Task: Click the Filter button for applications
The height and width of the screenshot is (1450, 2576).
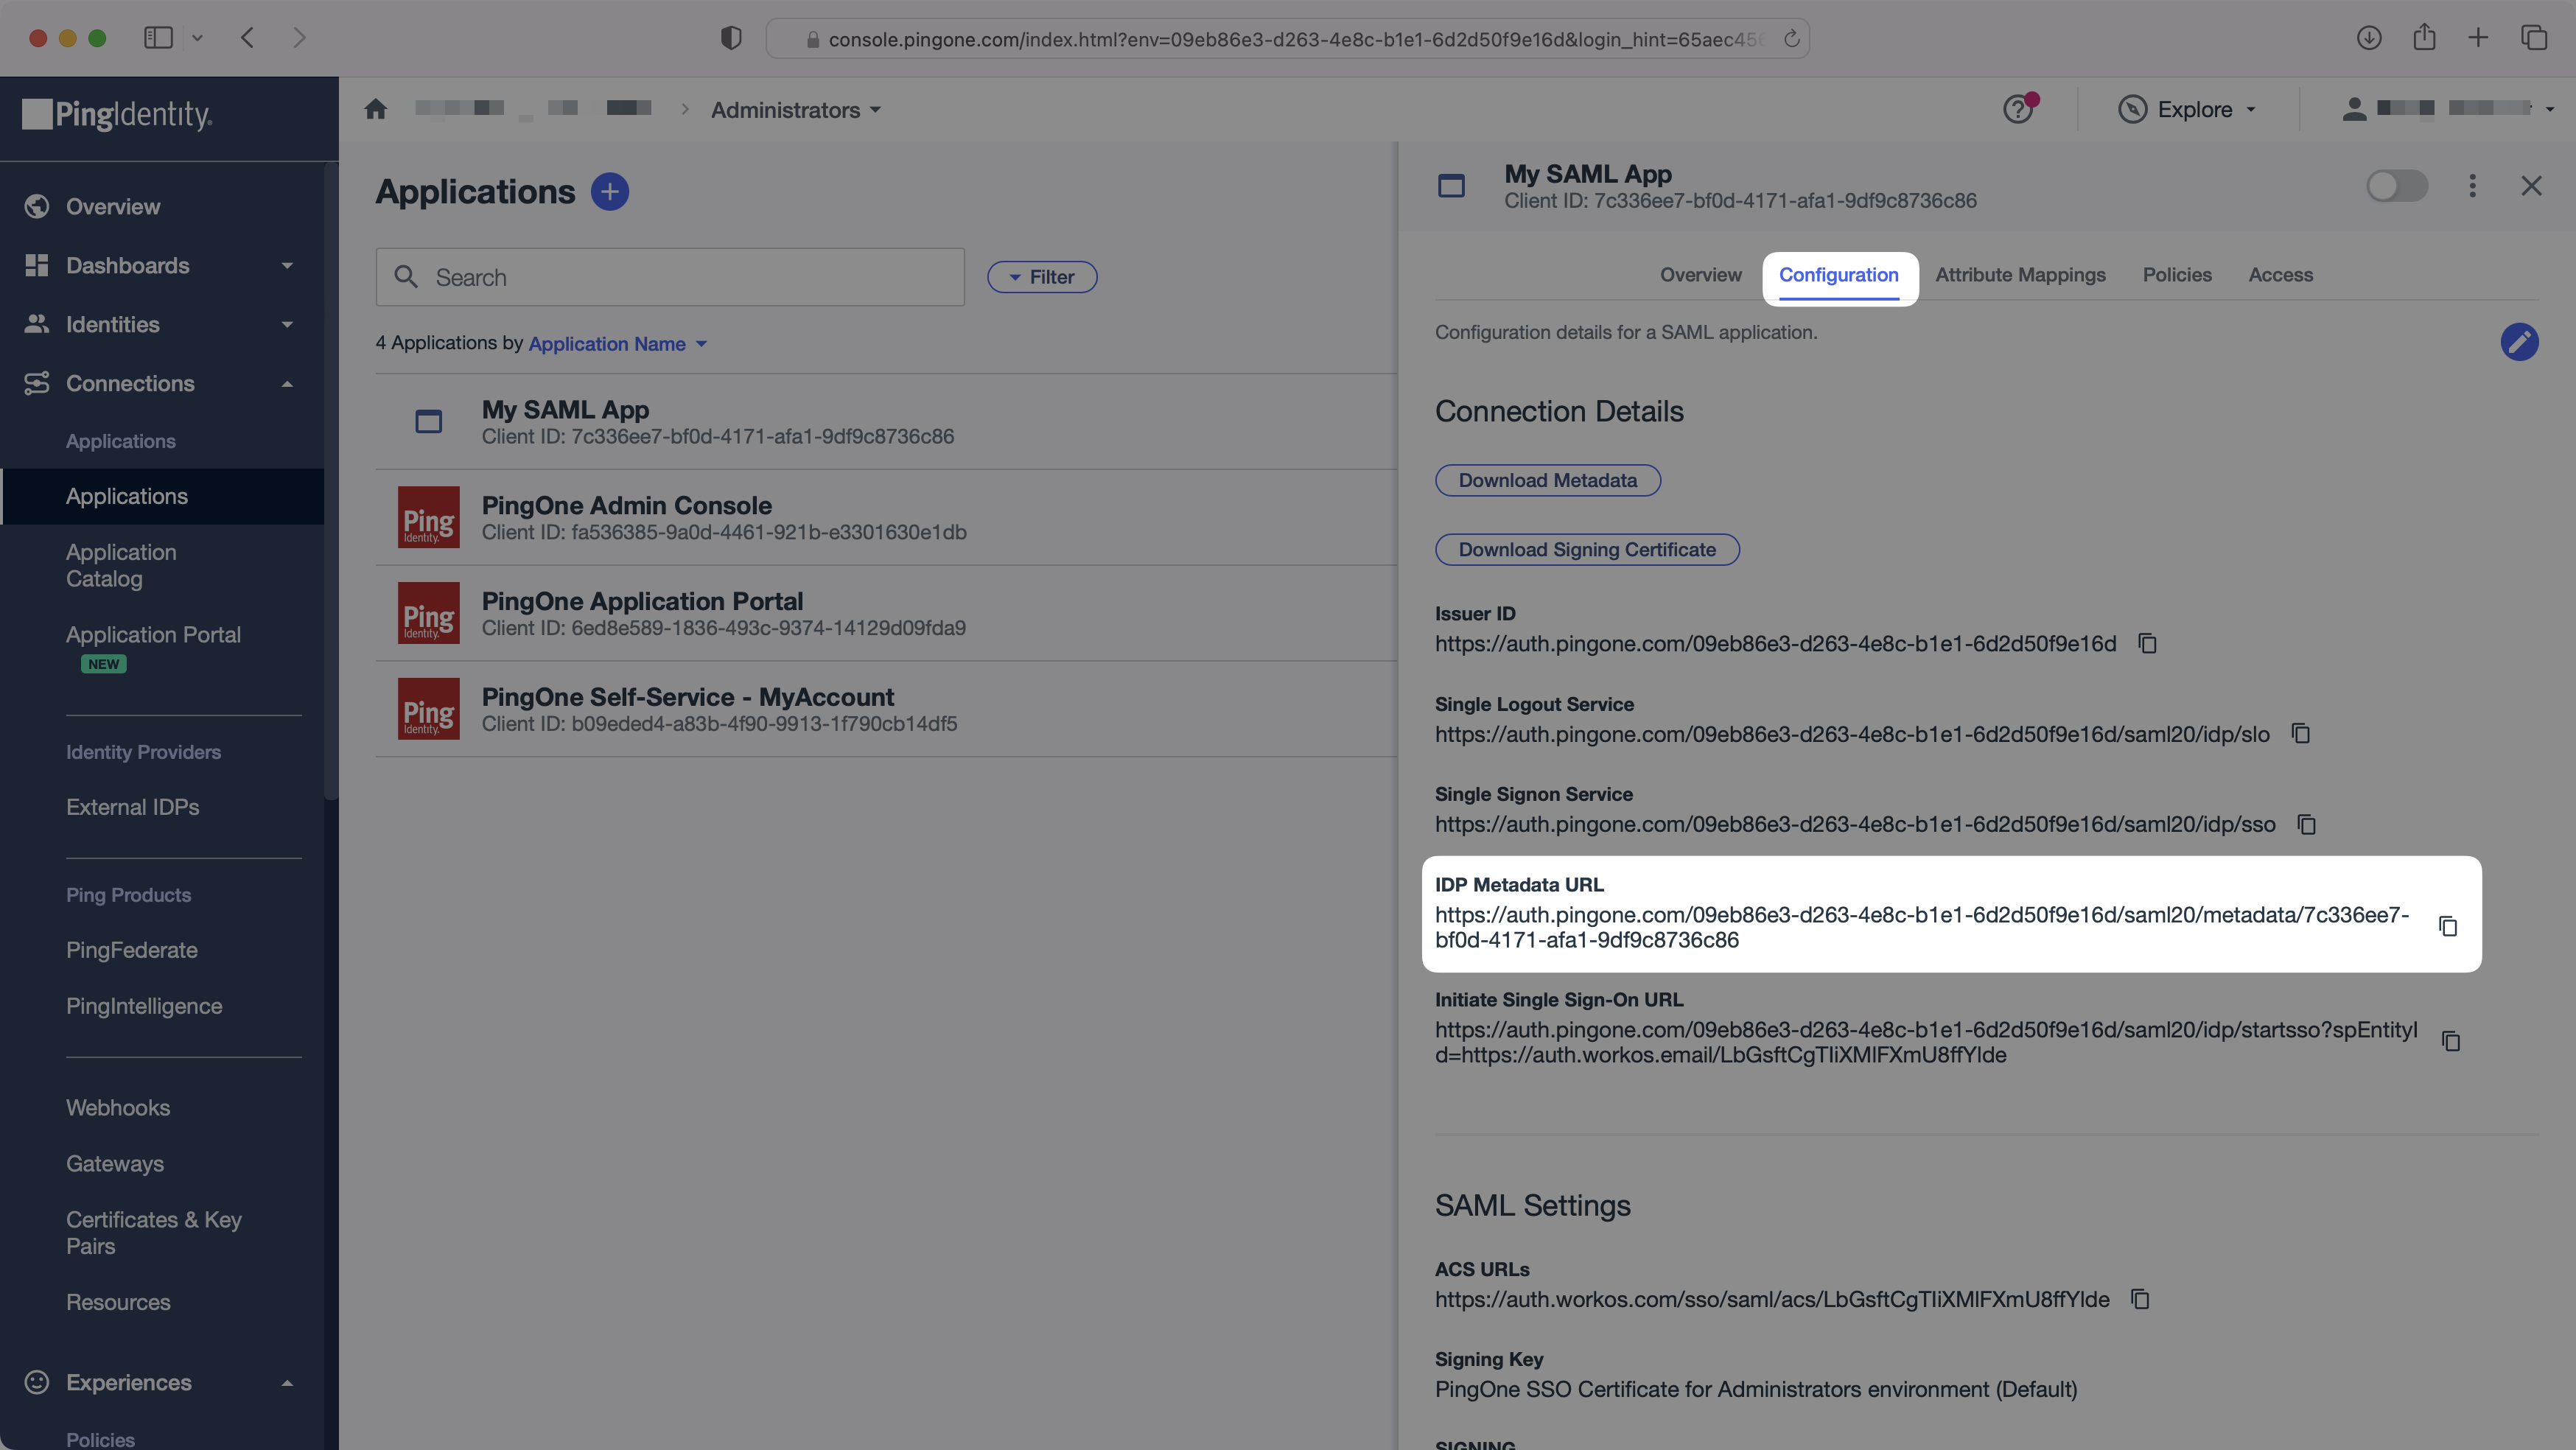Action: [1040, 276]
